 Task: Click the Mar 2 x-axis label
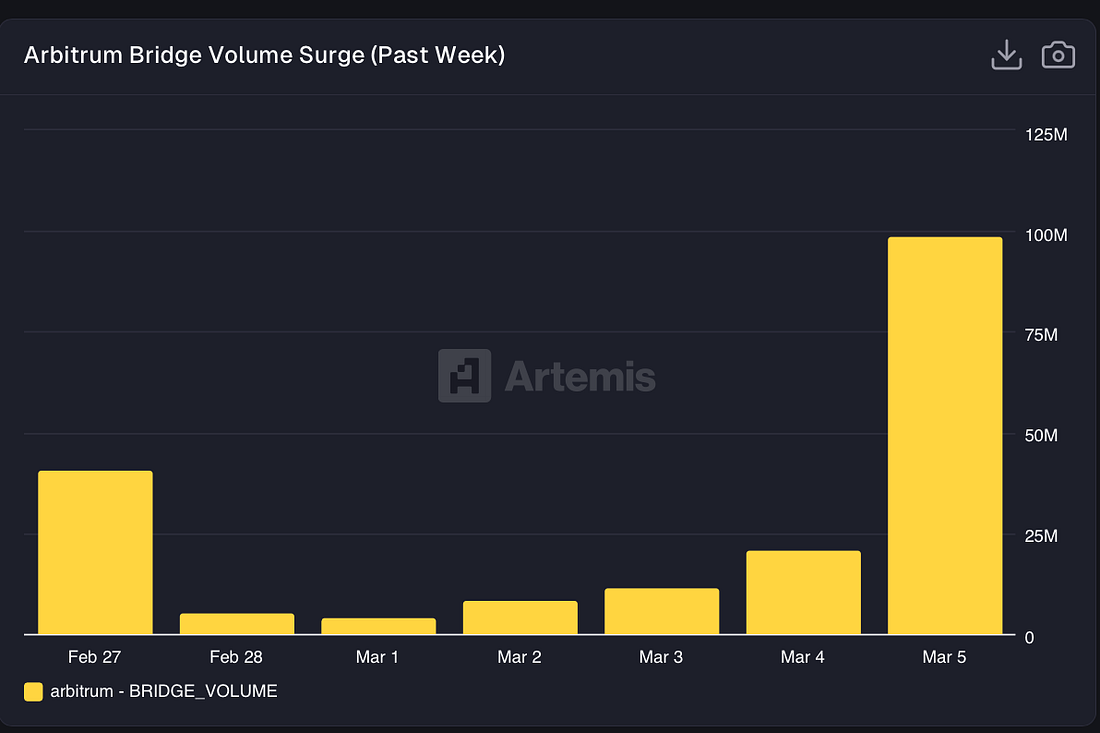[x=520, y=657]
